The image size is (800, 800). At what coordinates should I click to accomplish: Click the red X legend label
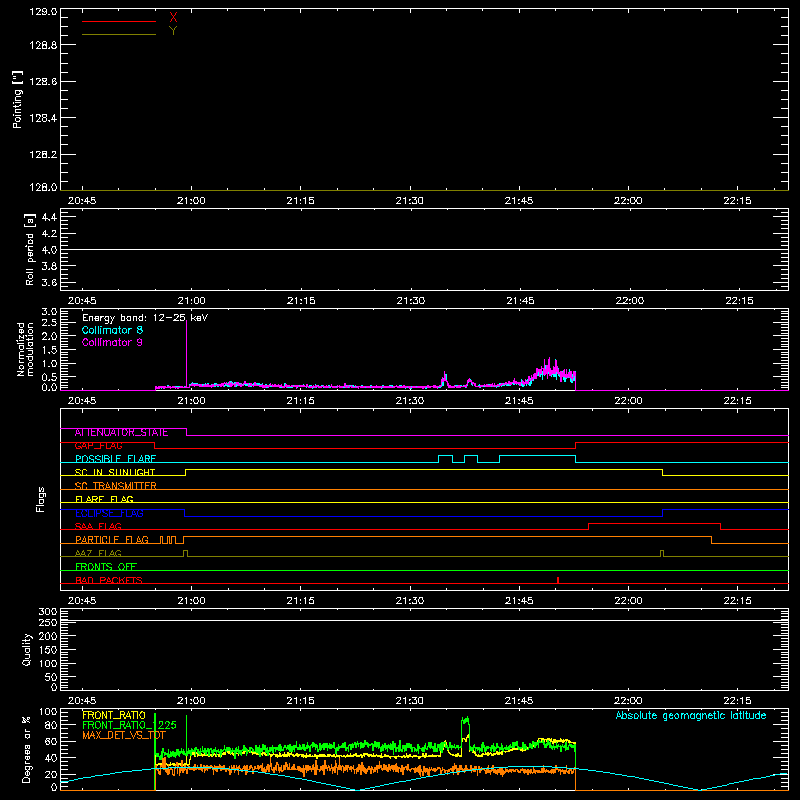(173, 18)
